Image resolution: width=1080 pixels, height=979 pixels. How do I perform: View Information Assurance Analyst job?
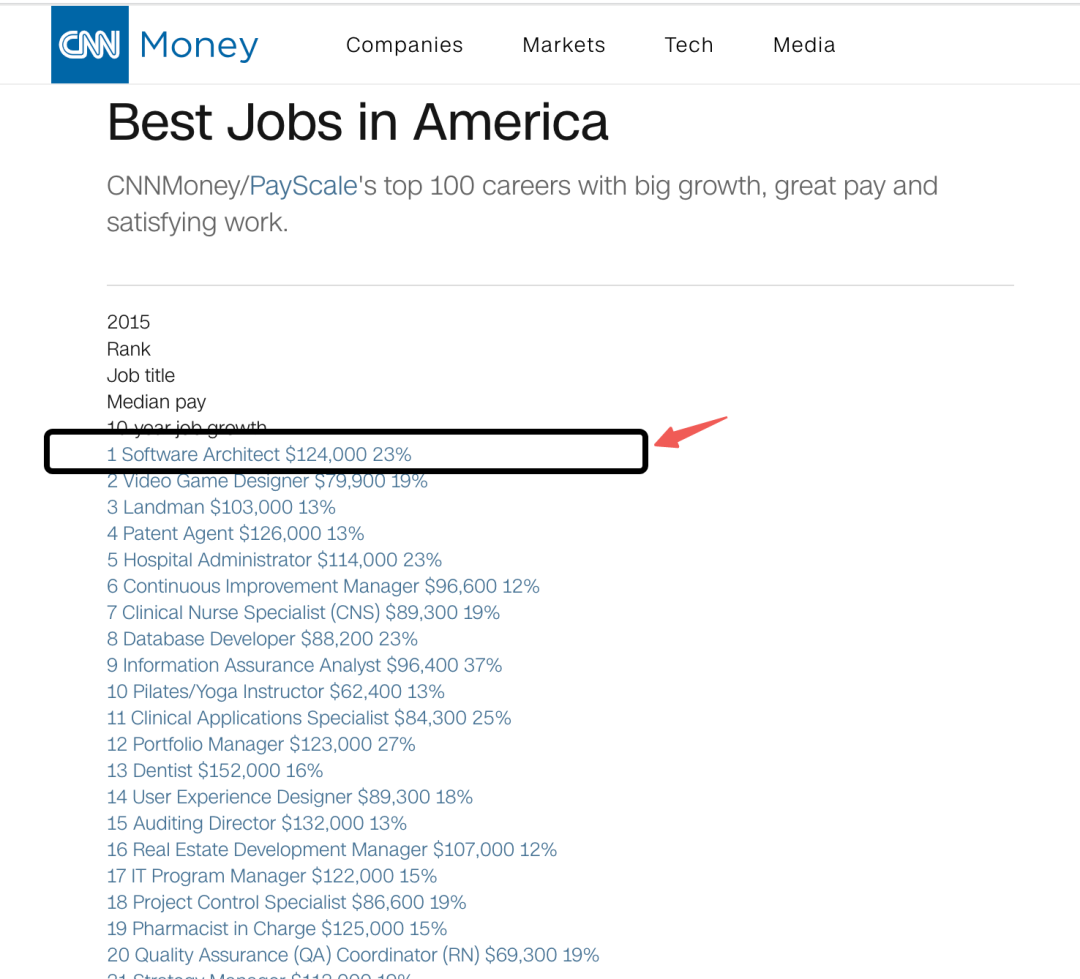304,665
